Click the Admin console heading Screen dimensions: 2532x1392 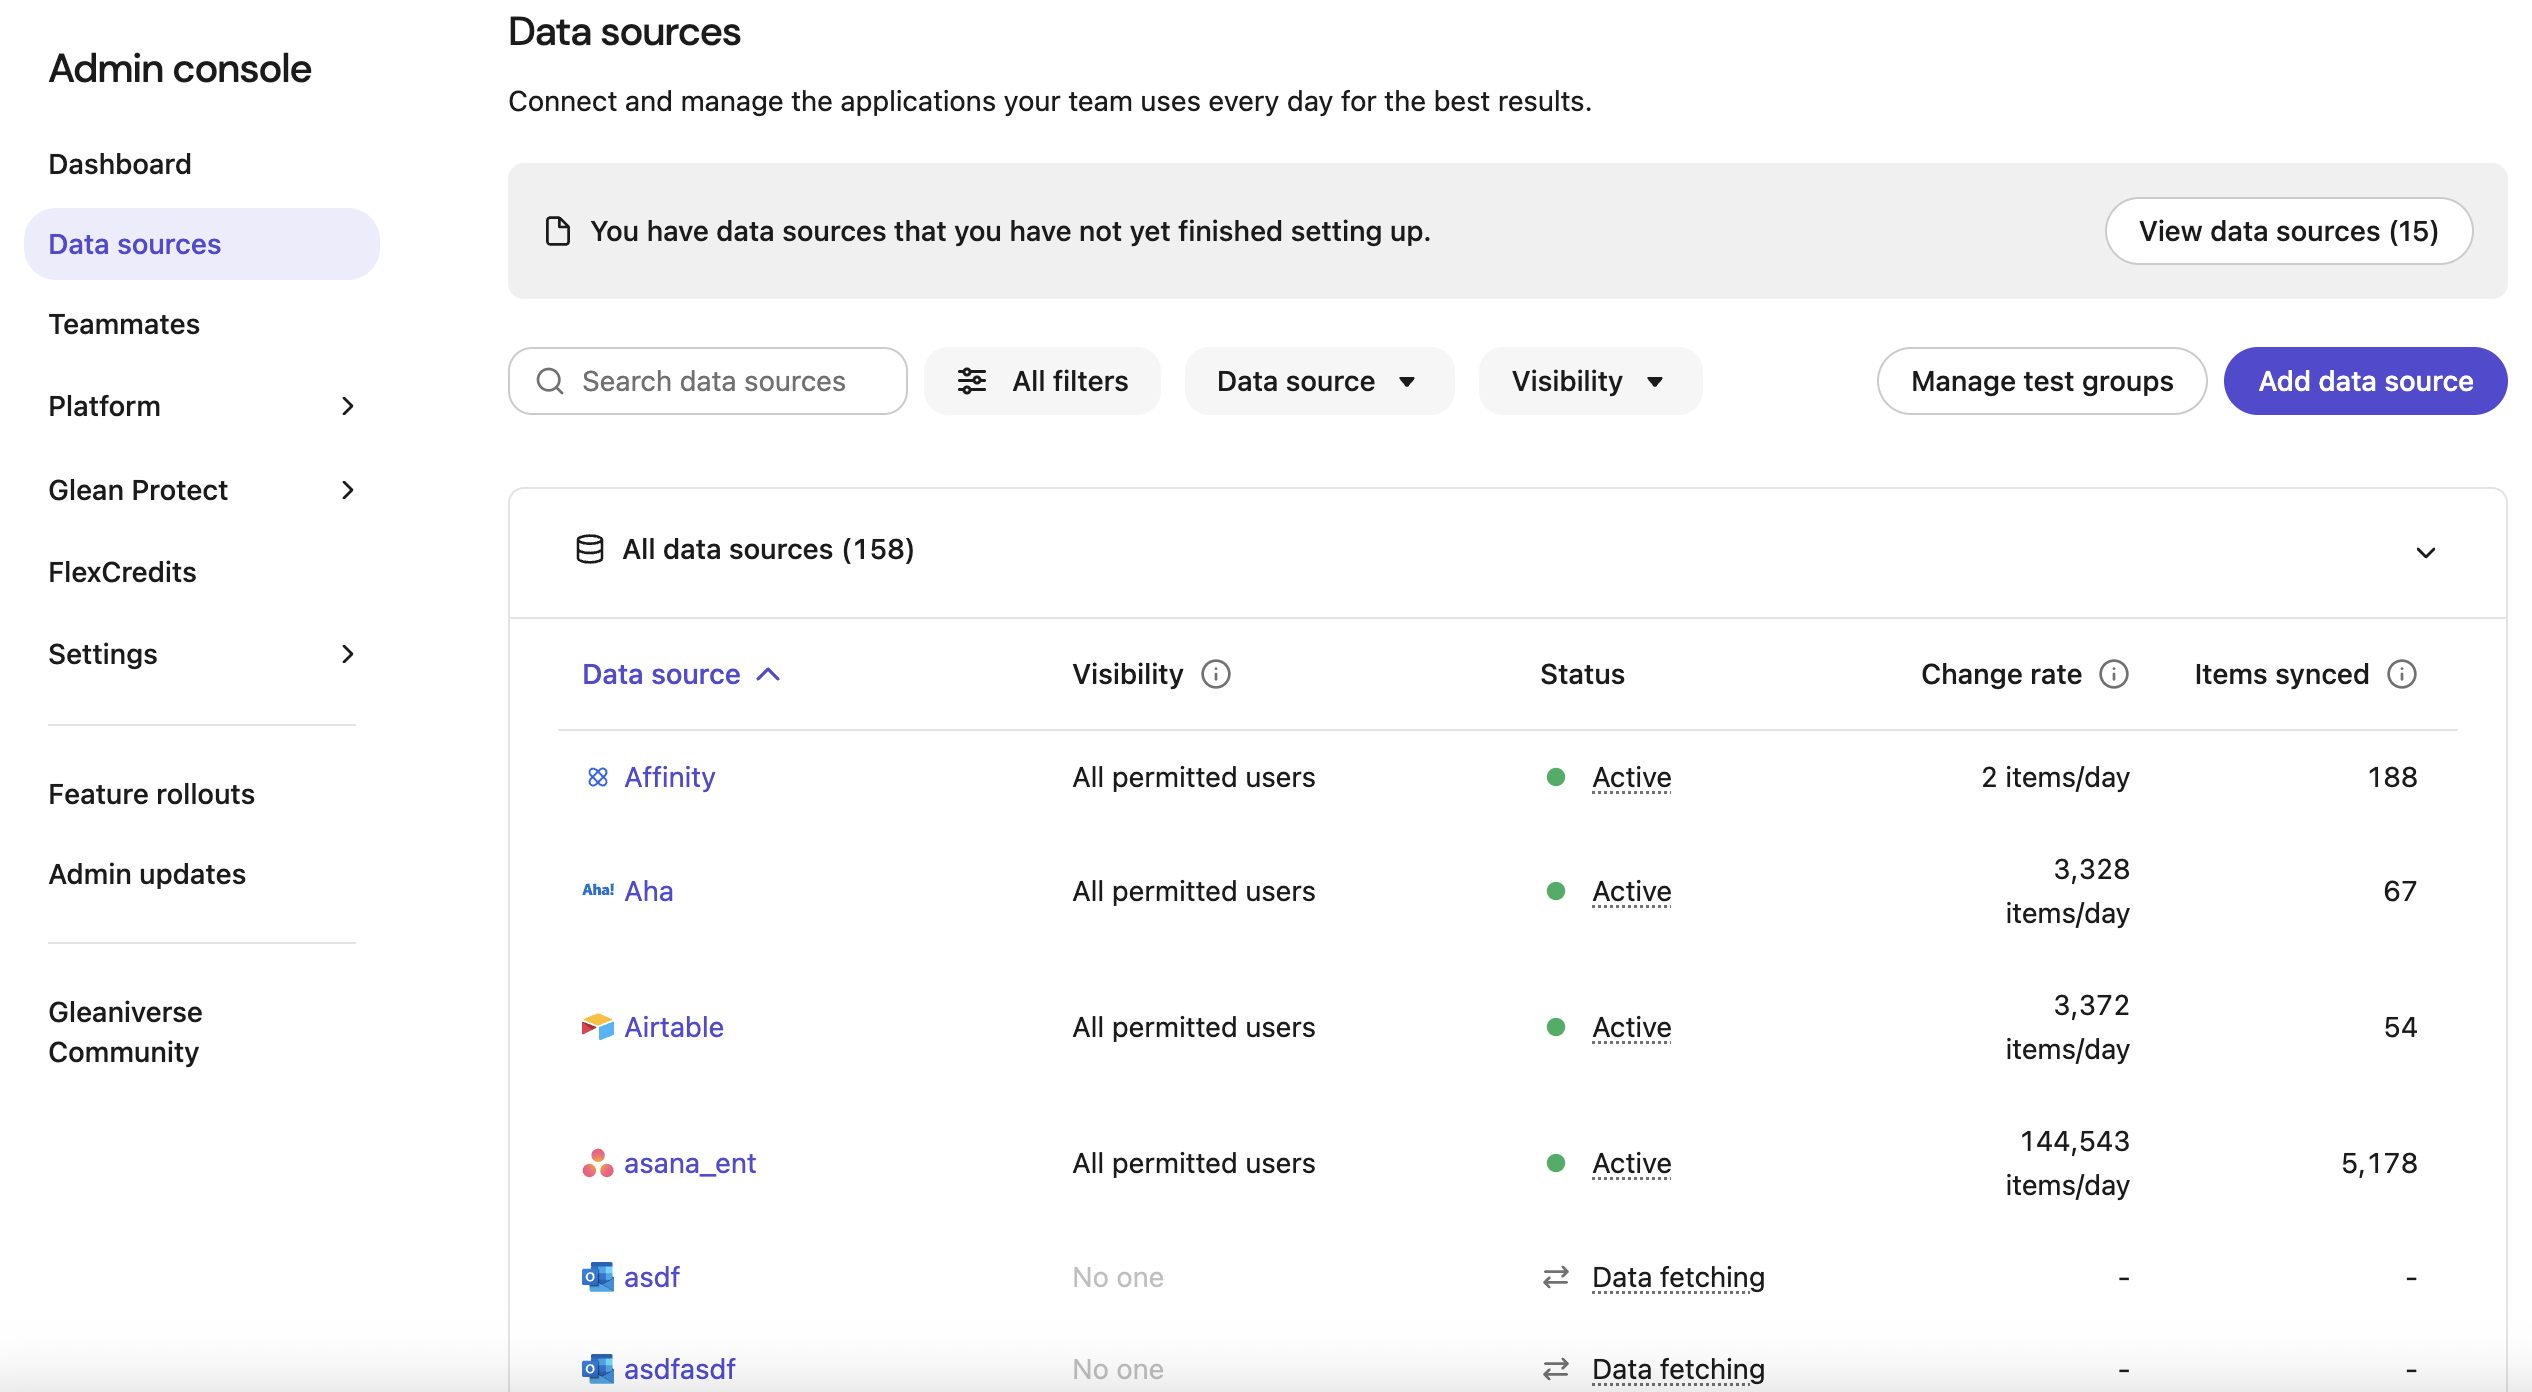click(x=180, y=68)
